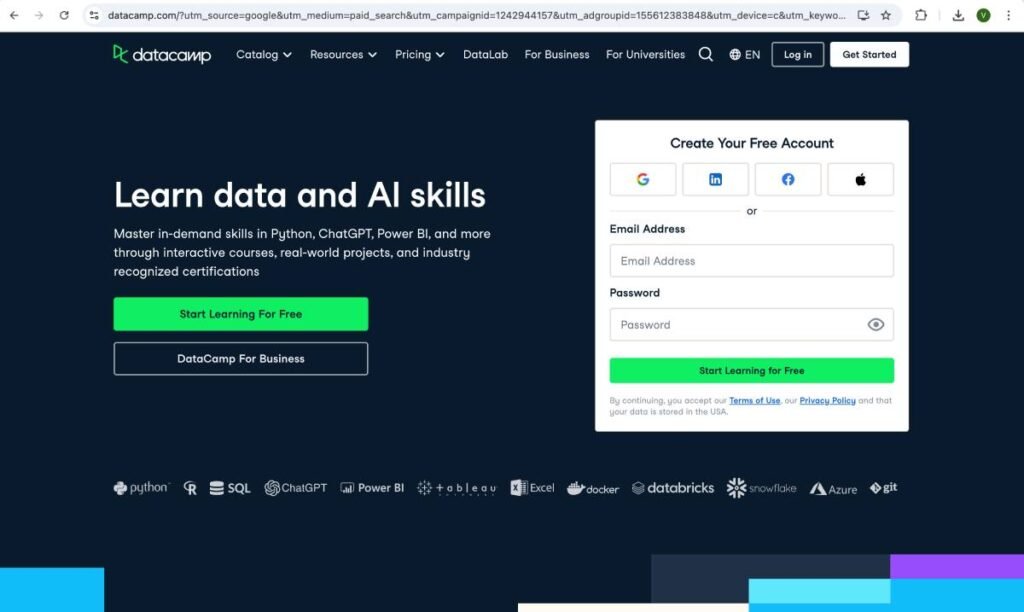Click the Python technology logo
Image resolution: width=1024 pixels, height=612 pixels.
(141, 488)
